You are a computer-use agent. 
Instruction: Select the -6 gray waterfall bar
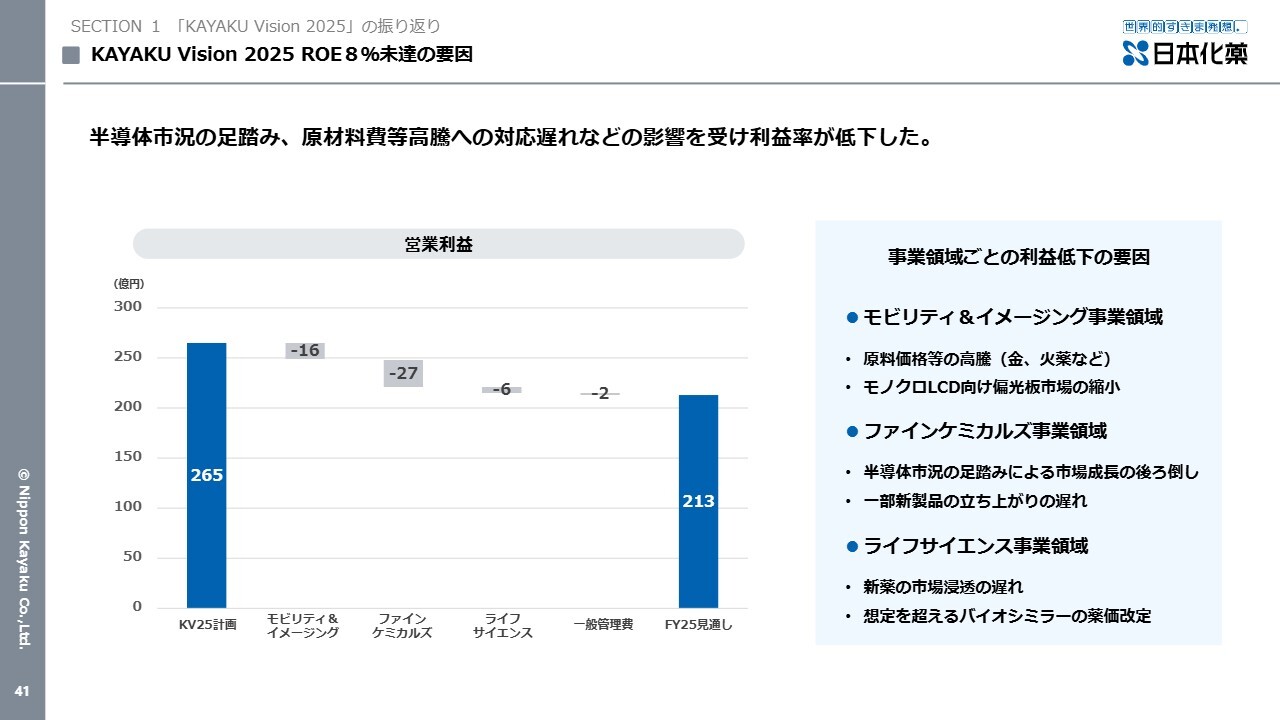pyautogui.click(x=502, y=390)
